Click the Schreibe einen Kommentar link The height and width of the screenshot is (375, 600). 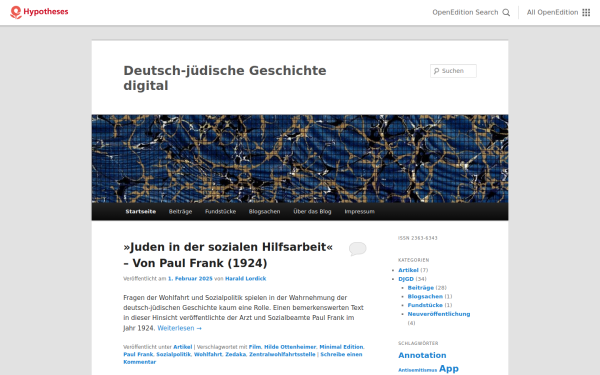243,358
